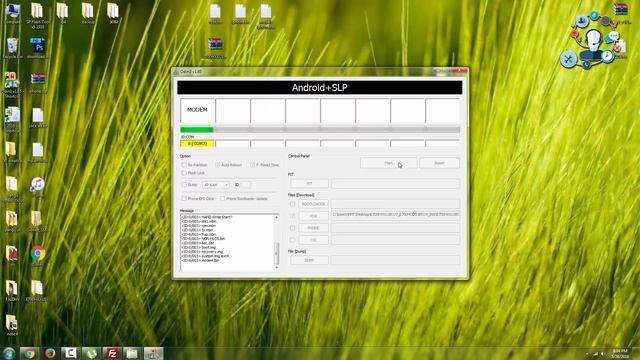Open Chrome from the taskbar
Screen dimensions: 640x360
[x=29, y=353]
